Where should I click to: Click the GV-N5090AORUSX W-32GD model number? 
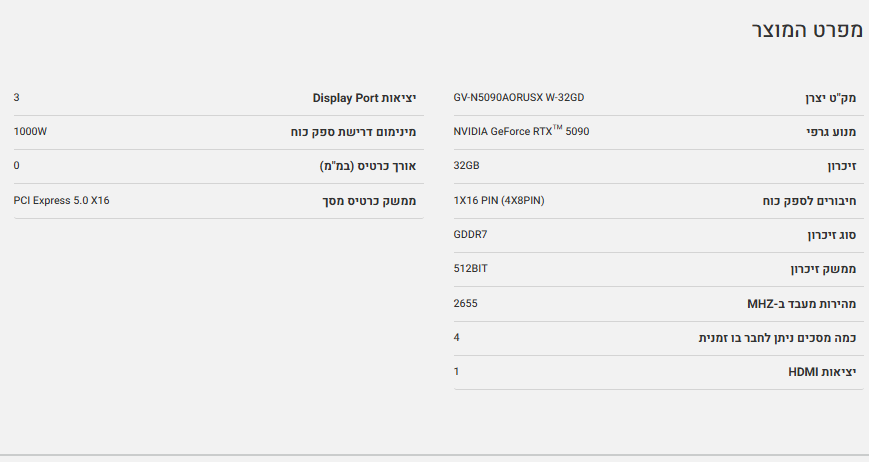click(x=518, y=98)
